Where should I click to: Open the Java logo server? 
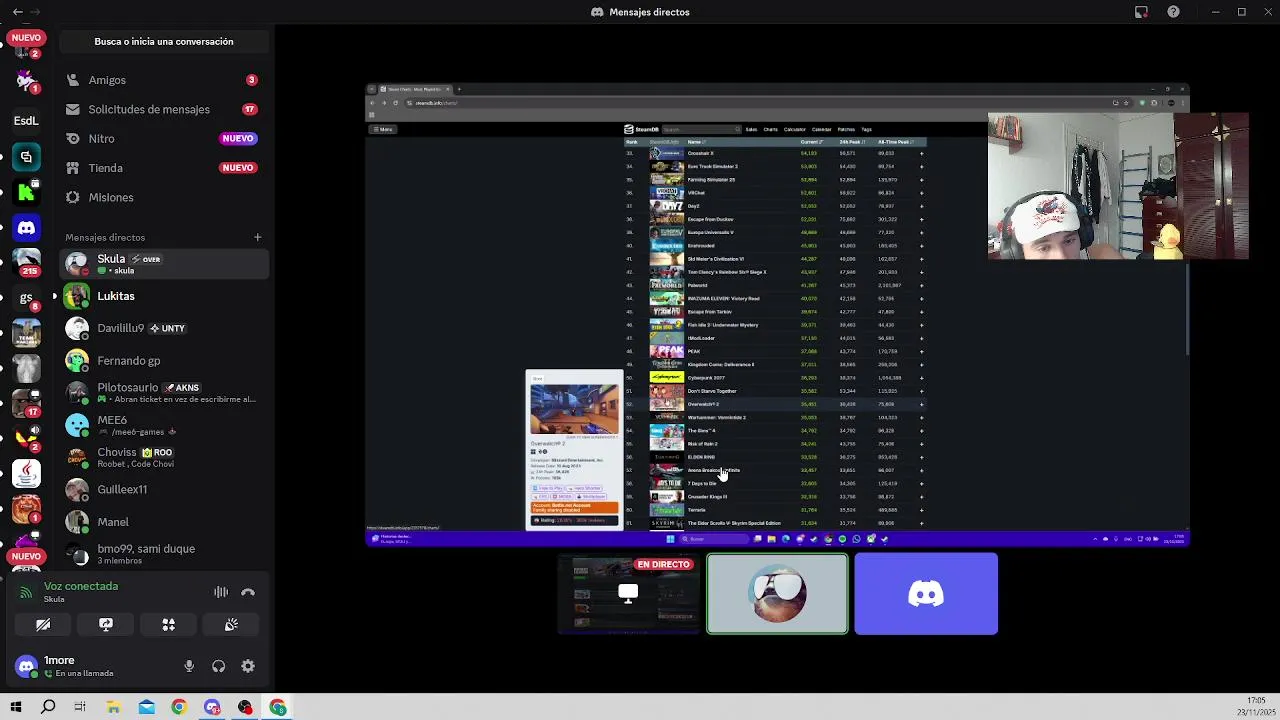(x=26, y=472)
